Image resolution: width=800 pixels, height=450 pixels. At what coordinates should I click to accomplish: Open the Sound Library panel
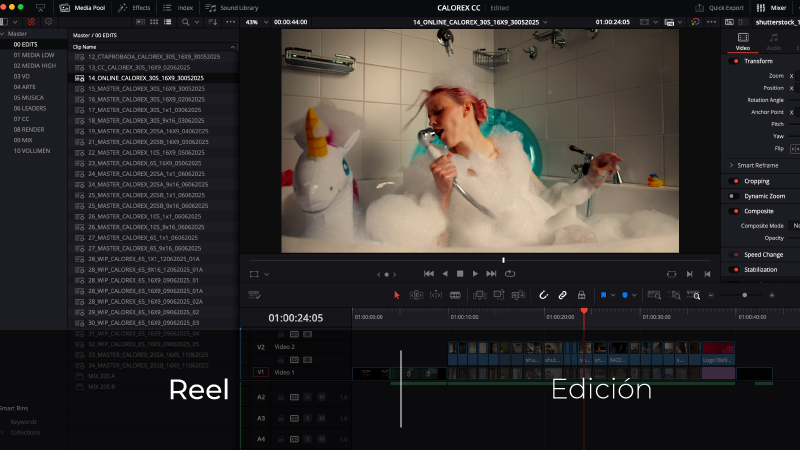coord(232,8)
